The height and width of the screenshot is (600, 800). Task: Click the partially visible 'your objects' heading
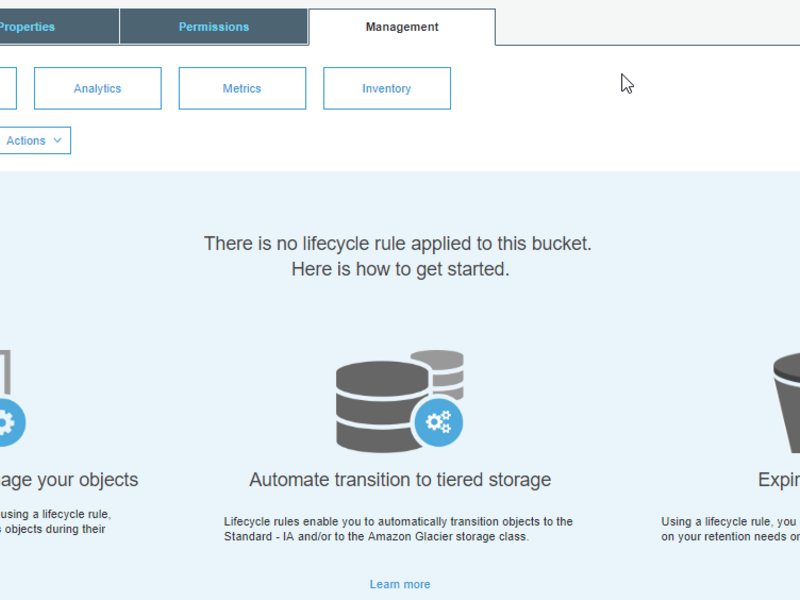coord(69,480)
